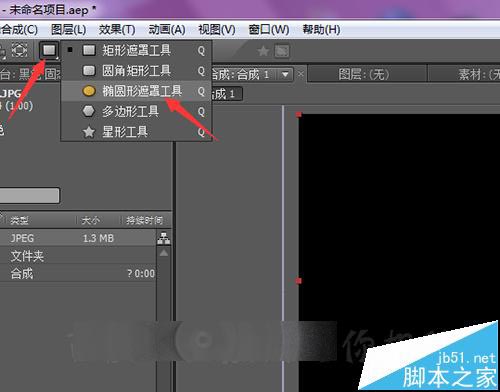Select the 合成 project row
The width and height of the screenshot is (500, 392).
click(78, 274)
